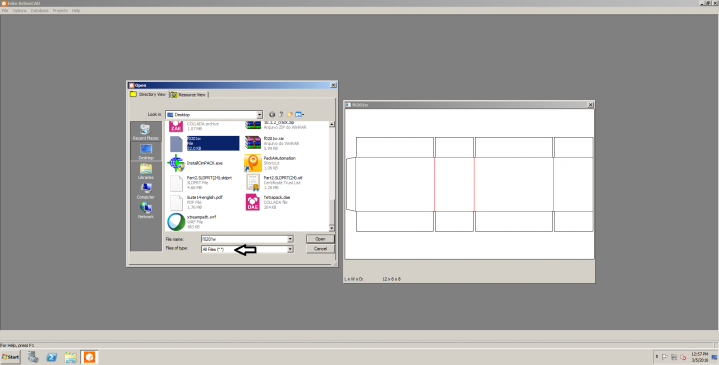Screen dimensions: 719x365
Task: Expand the Look in Desktop dropdown
Action: (x=259, y=115)
